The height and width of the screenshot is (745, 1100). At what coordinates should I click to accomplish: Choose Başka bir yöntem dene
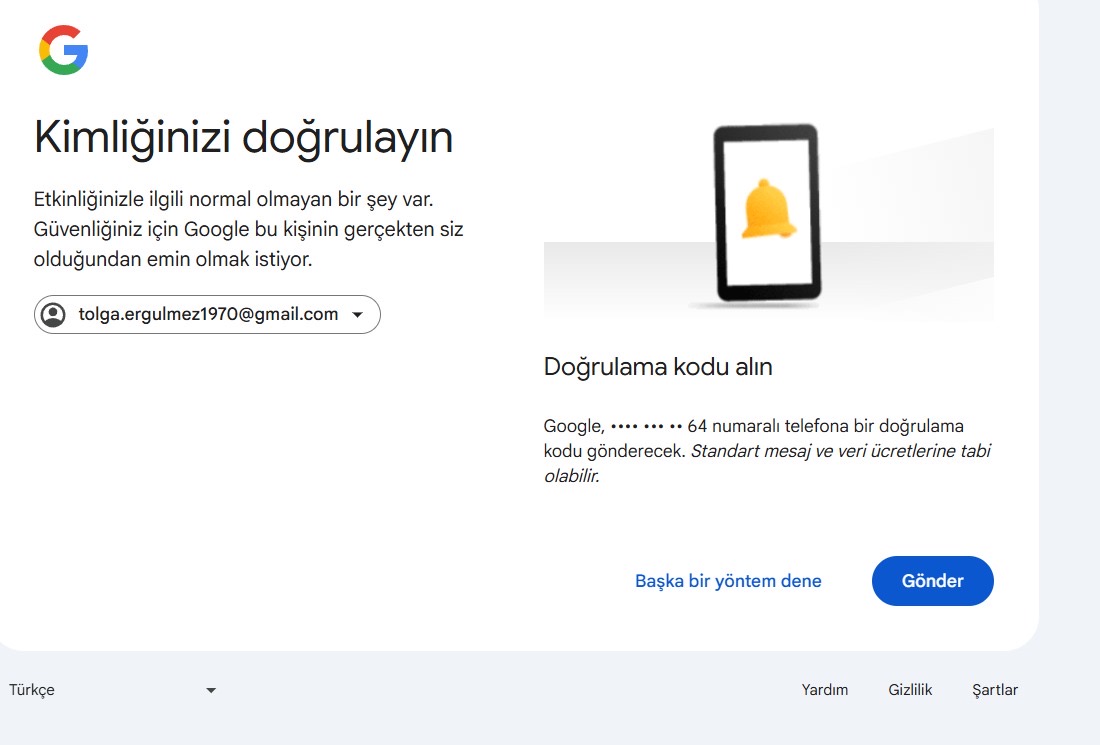(728, 581)
